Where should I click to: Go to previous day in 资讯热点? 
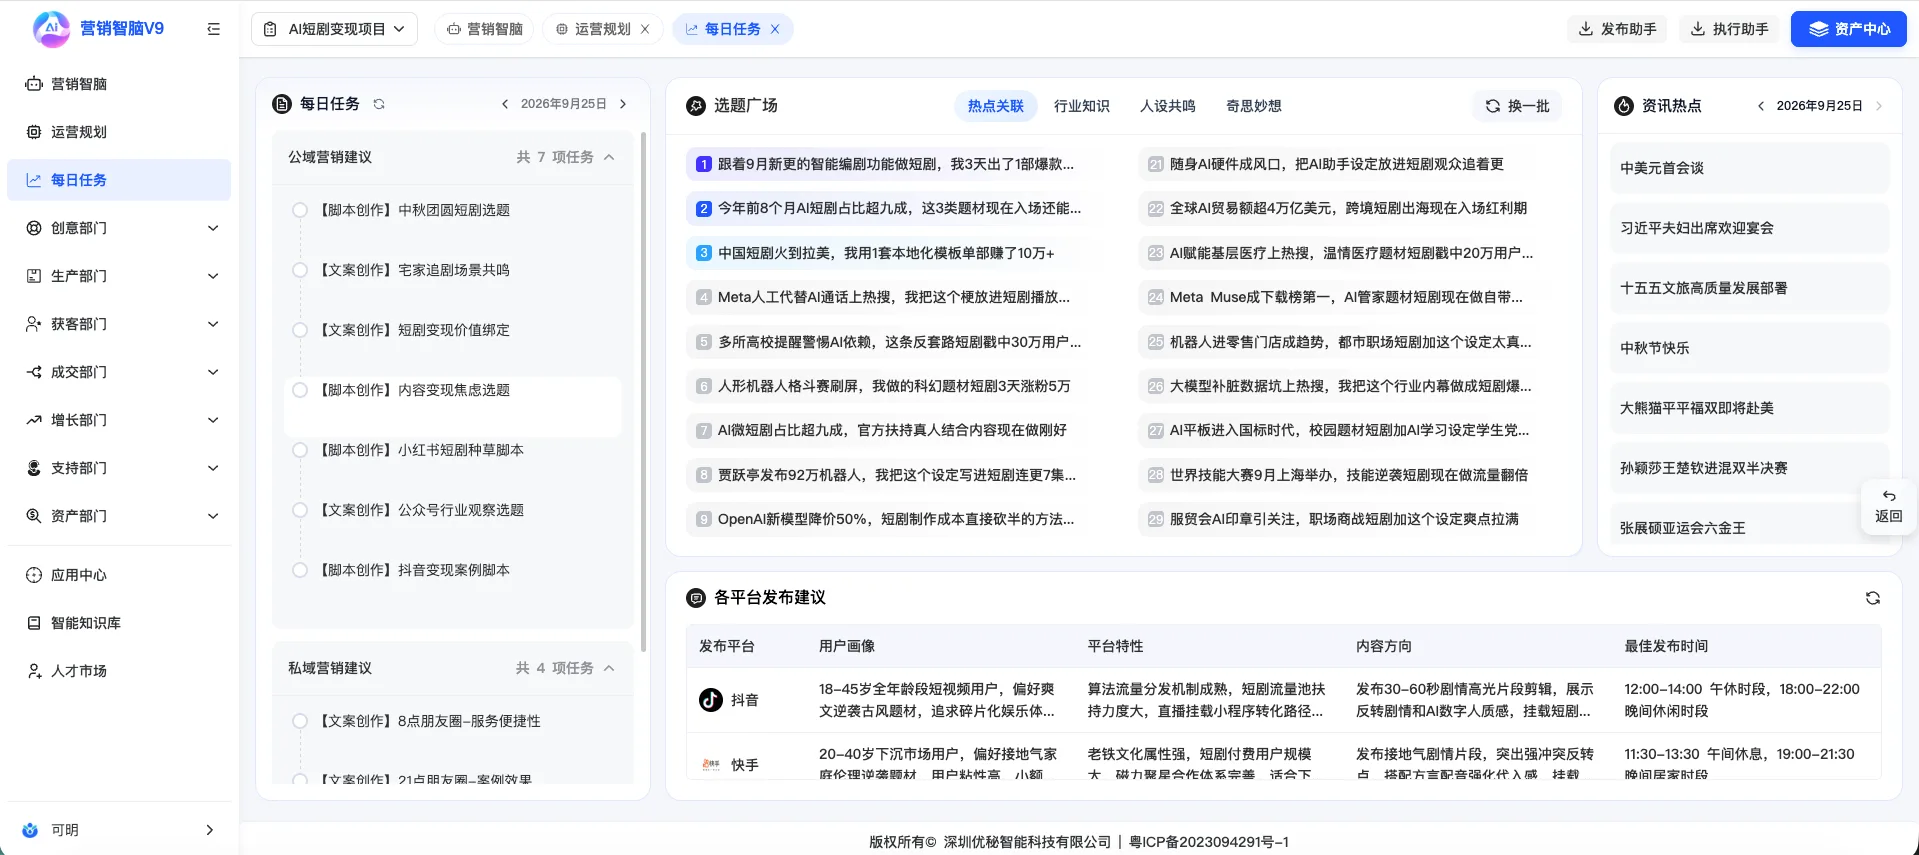coord(1761,106)
